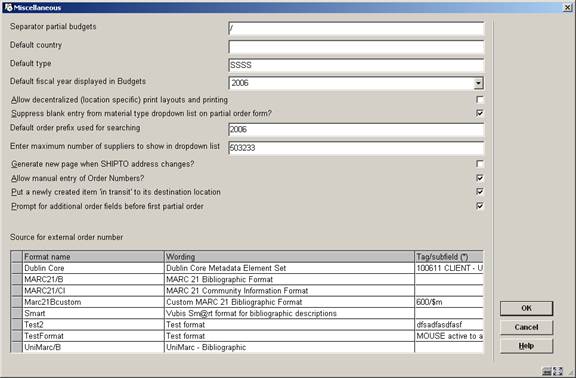
Task: Click the MARC 21 Bibliographic Format wording cell
Action: [289, 279]
